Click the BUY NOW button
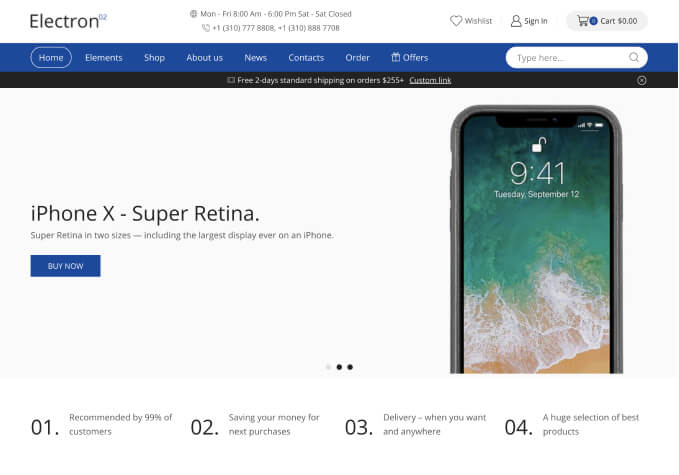Screen dimensions: 679x475 click(x=65, y=266)
